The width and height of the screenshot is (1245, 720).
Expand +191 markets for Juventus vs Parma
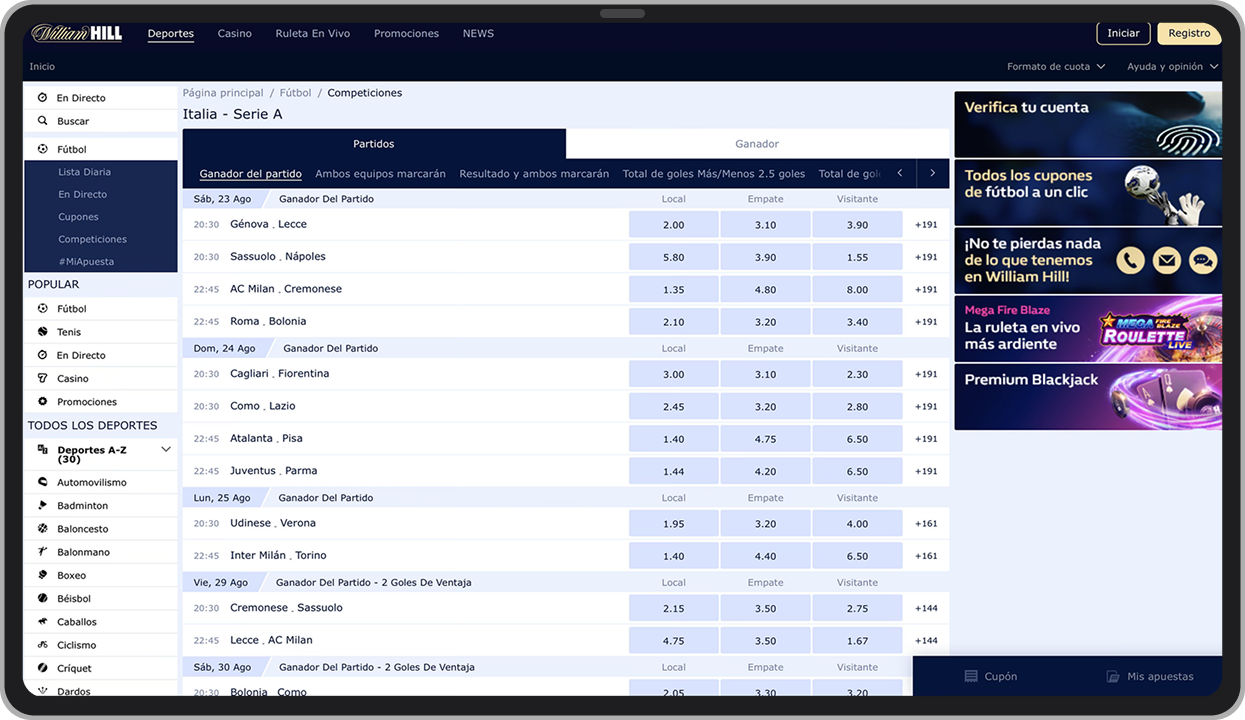point(926,471)
